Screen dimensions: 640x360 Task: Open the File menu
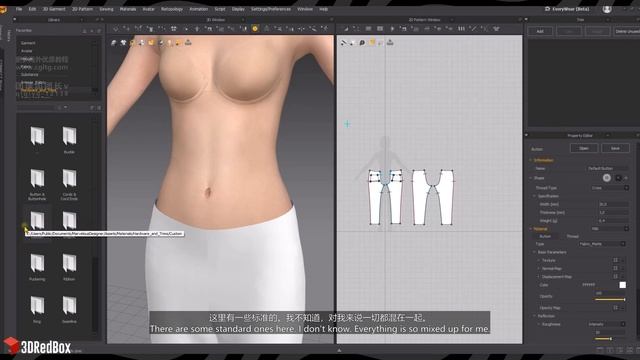tap(19, 9)
